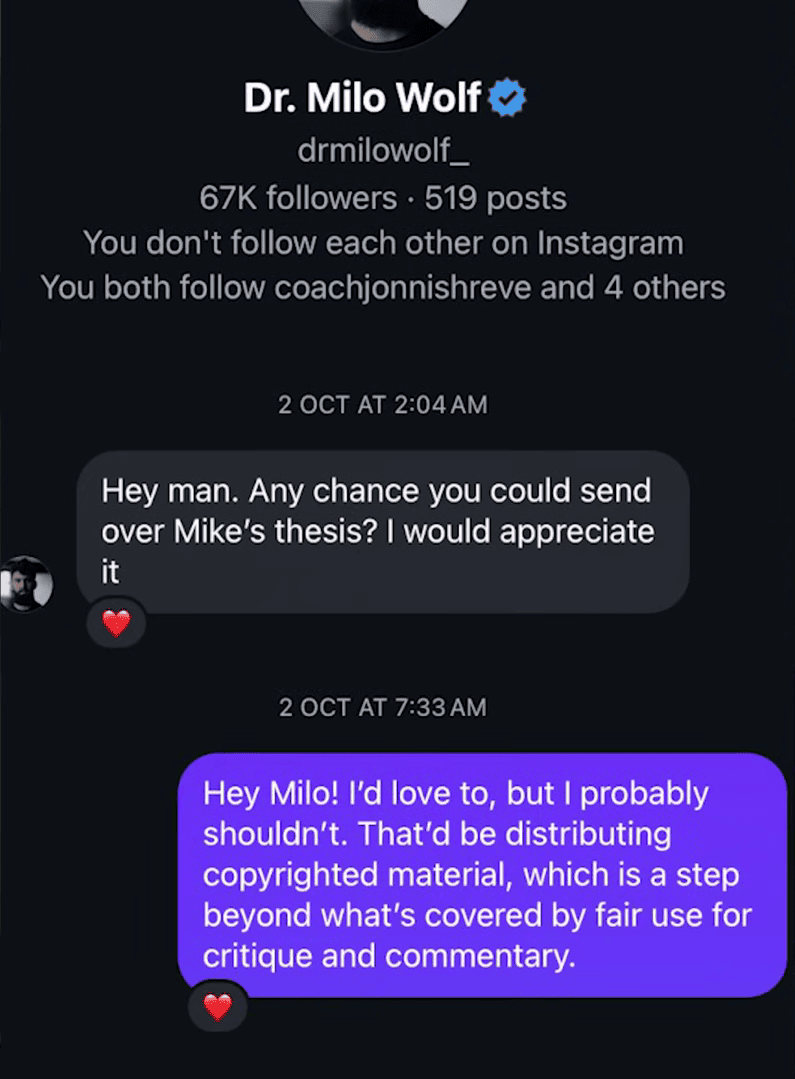Click the heart reaction under the purple message
Viewport: 795px width, 1079px height.
217,1006
